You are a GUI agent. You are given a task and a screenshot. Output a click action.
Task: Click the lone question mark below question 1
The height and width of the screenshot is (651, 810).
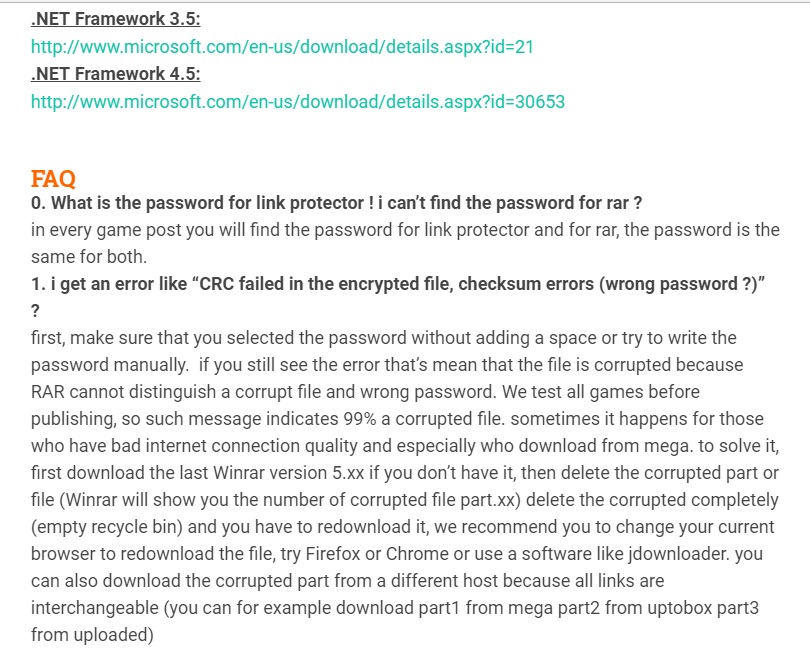35,311
